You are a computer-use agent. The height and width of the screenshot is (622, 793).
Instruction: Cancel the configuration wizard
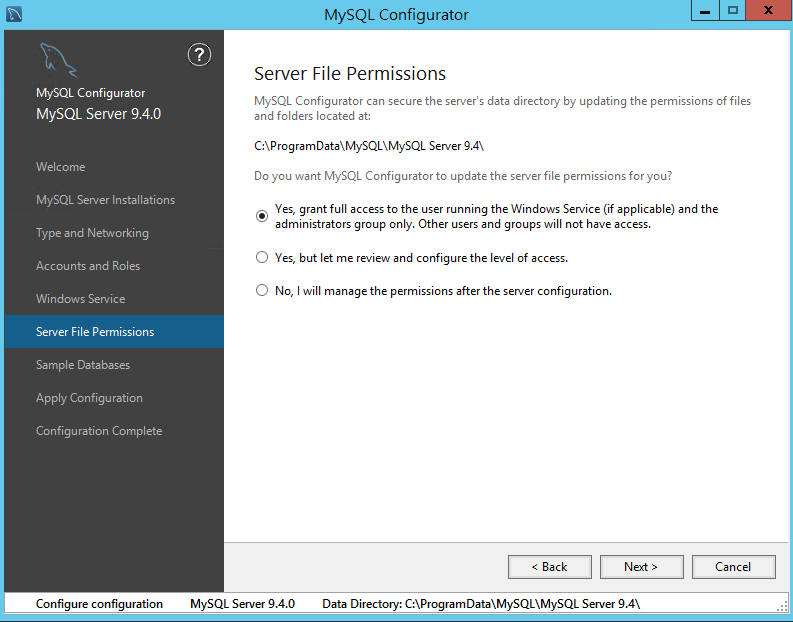733,567
